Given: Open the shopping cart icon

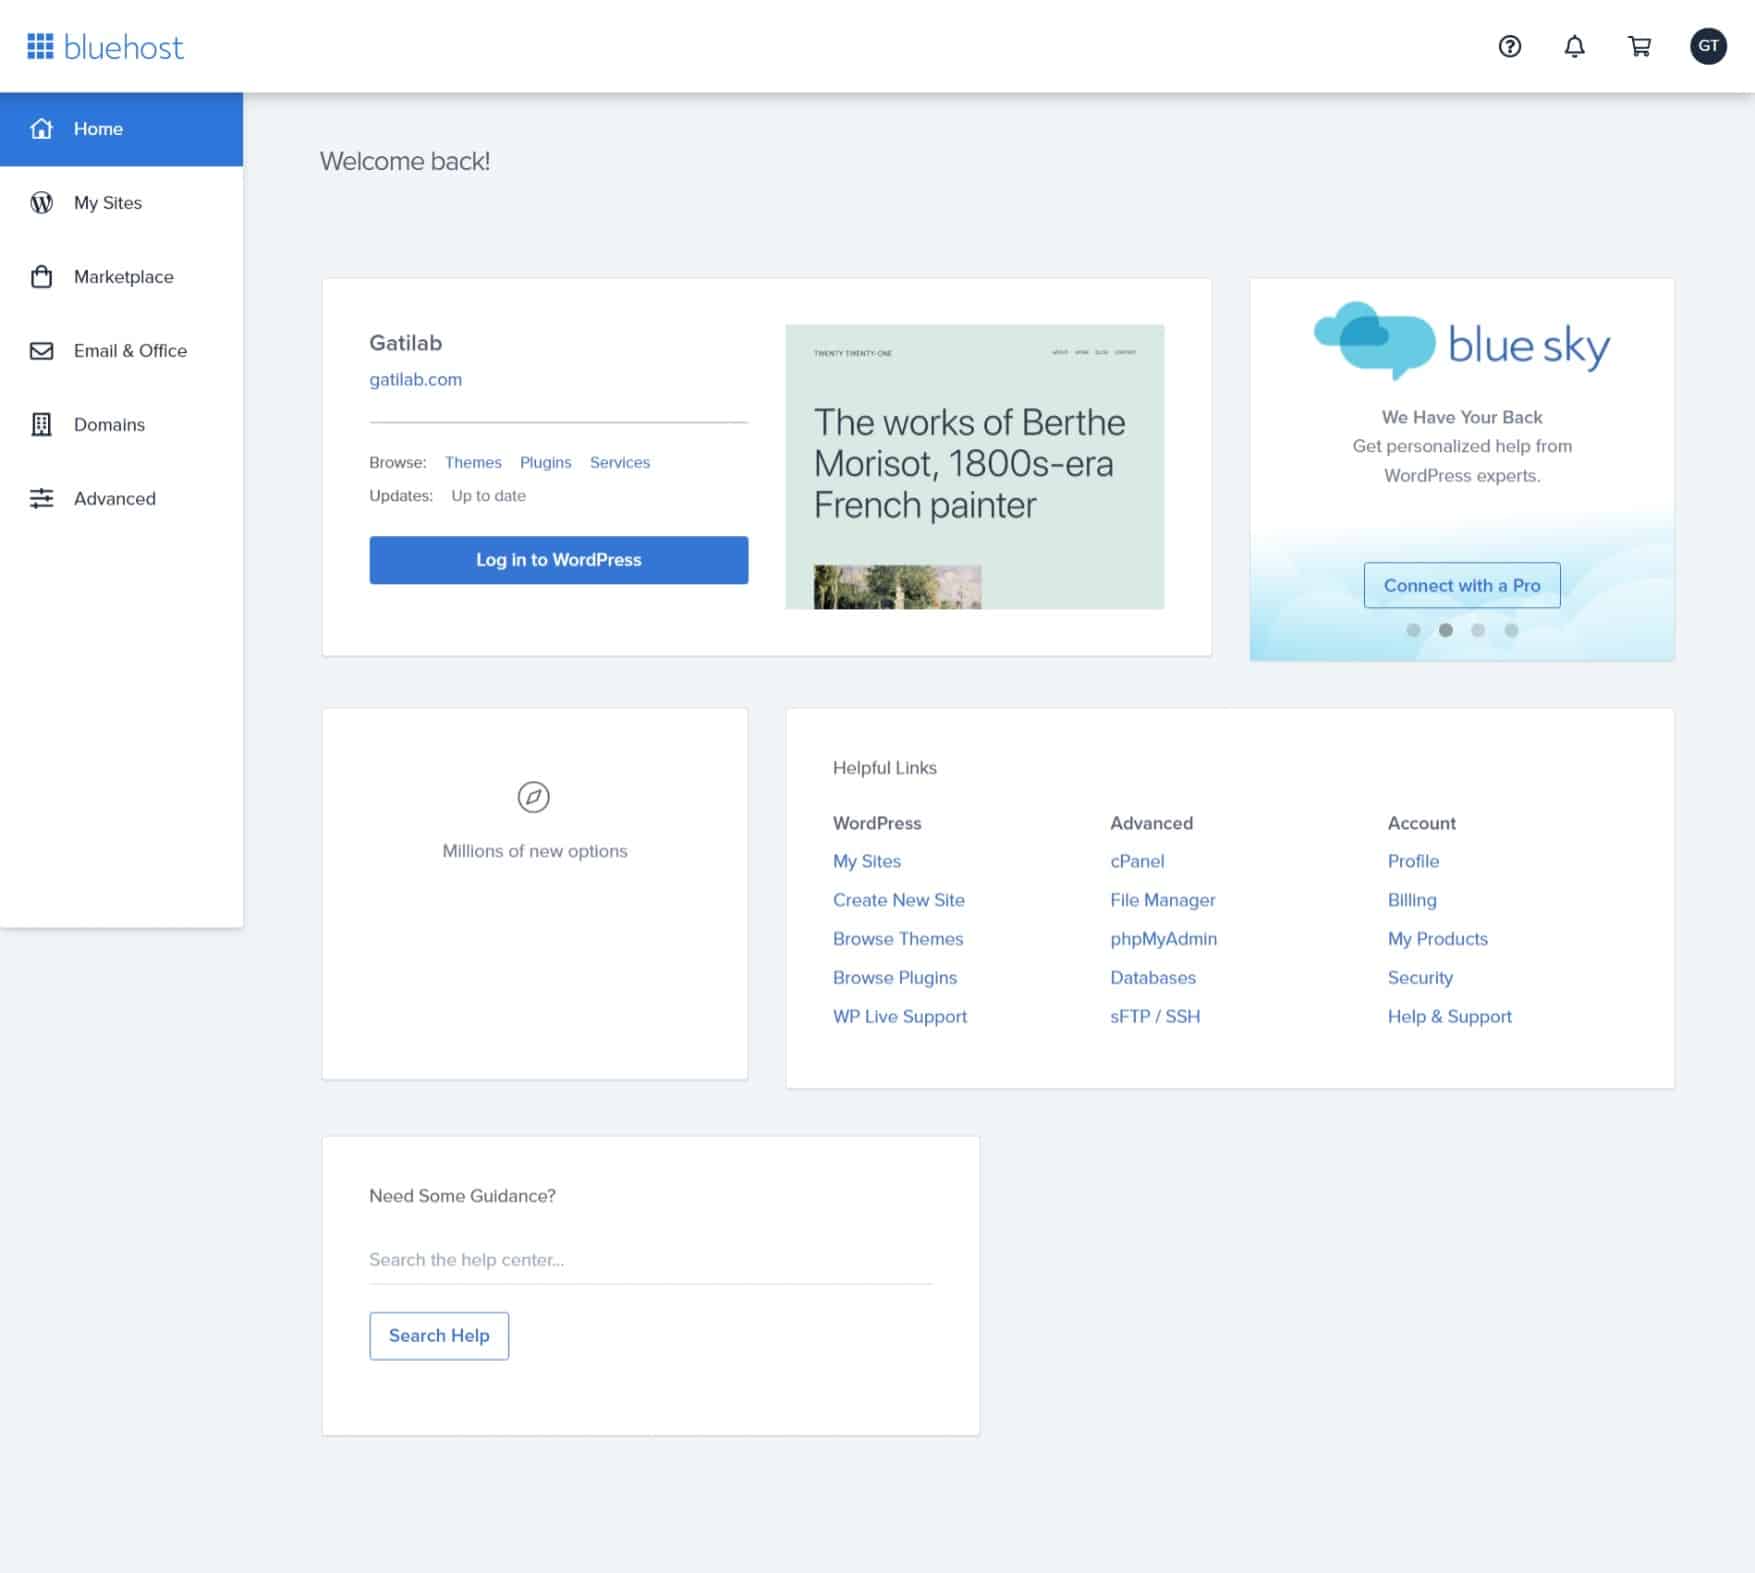Looking at the screenshot, I should pyautogui.click(x=1639, y=46).
